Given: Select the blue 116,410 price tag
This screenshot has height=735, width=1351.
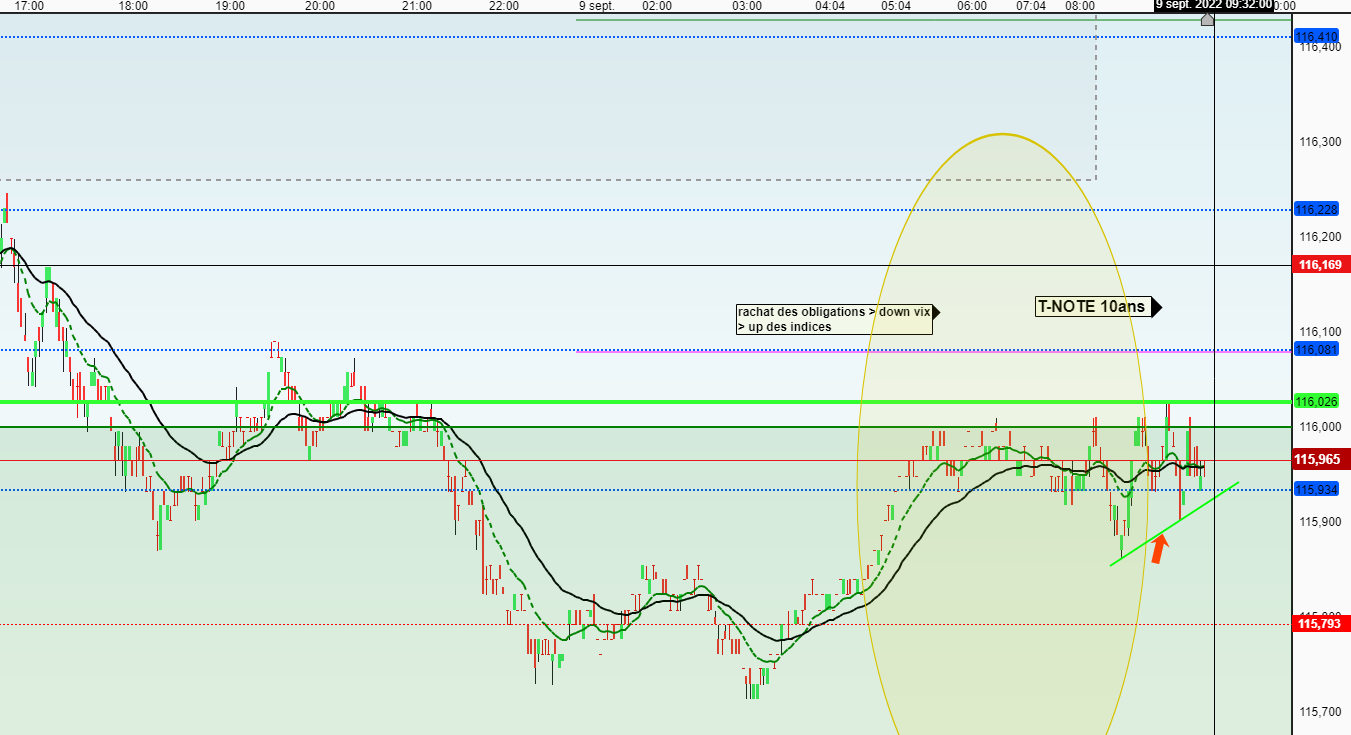Looking at the screenshot, I should click(1316, 37).
